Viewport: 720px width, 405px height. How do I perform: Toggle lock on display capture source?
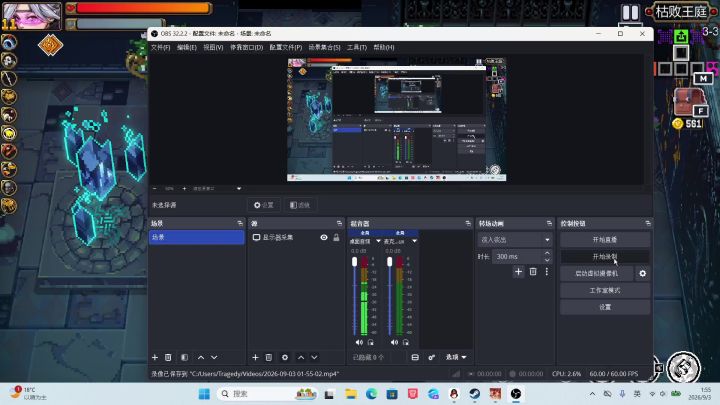[x=336, y=237]
